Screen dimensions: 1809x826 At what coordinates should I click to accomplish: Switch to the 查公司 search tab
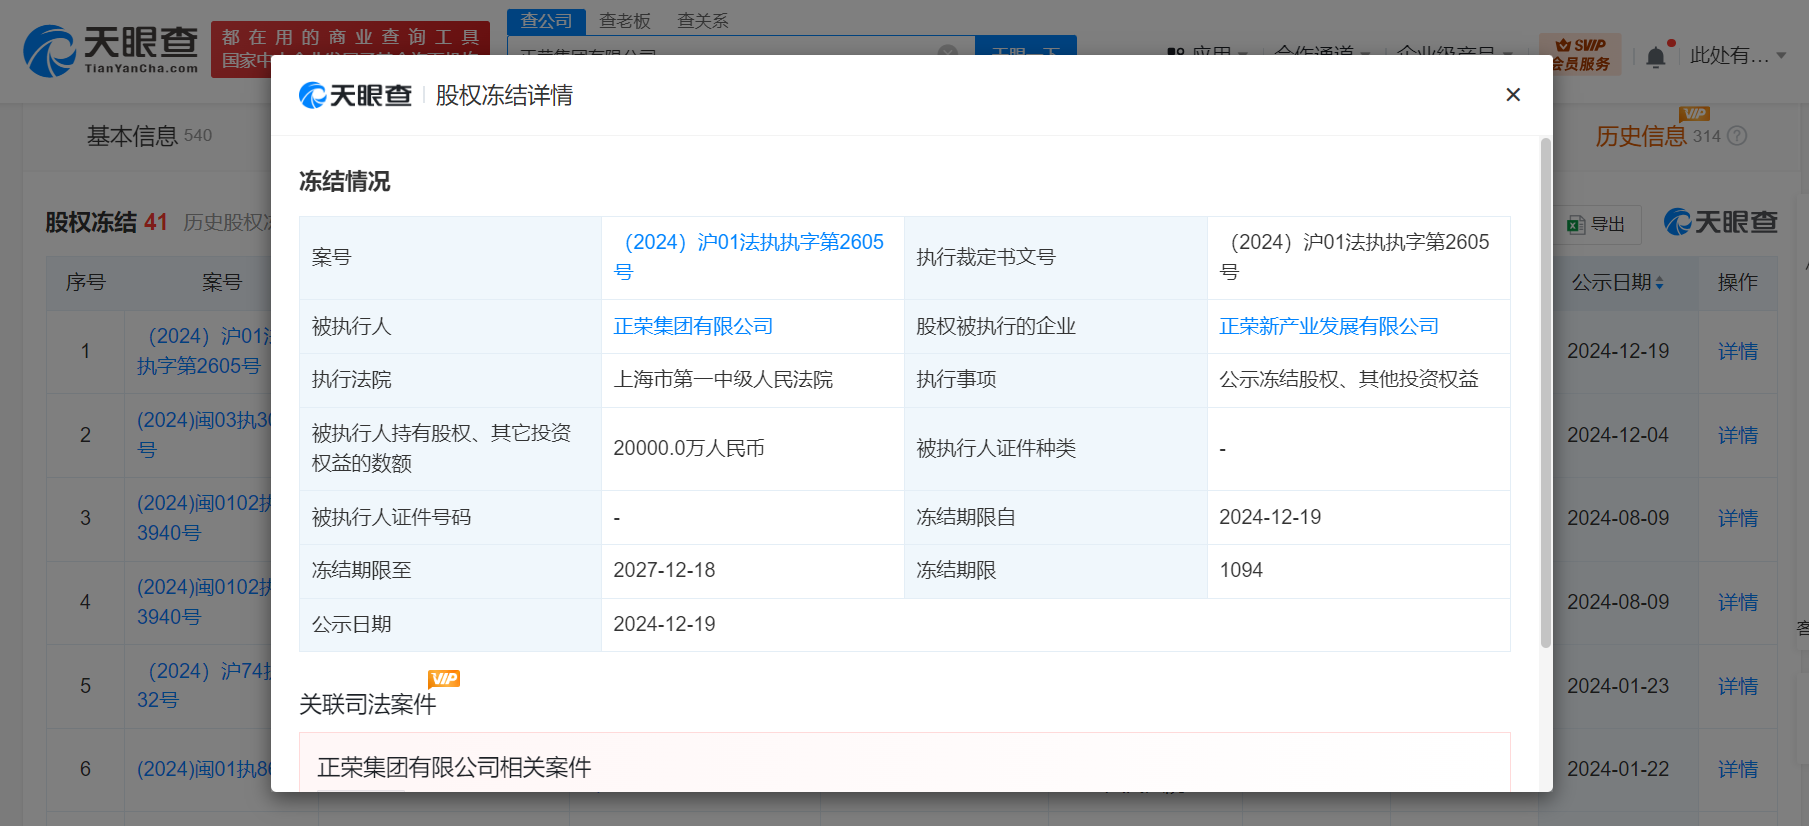[546, 20]
